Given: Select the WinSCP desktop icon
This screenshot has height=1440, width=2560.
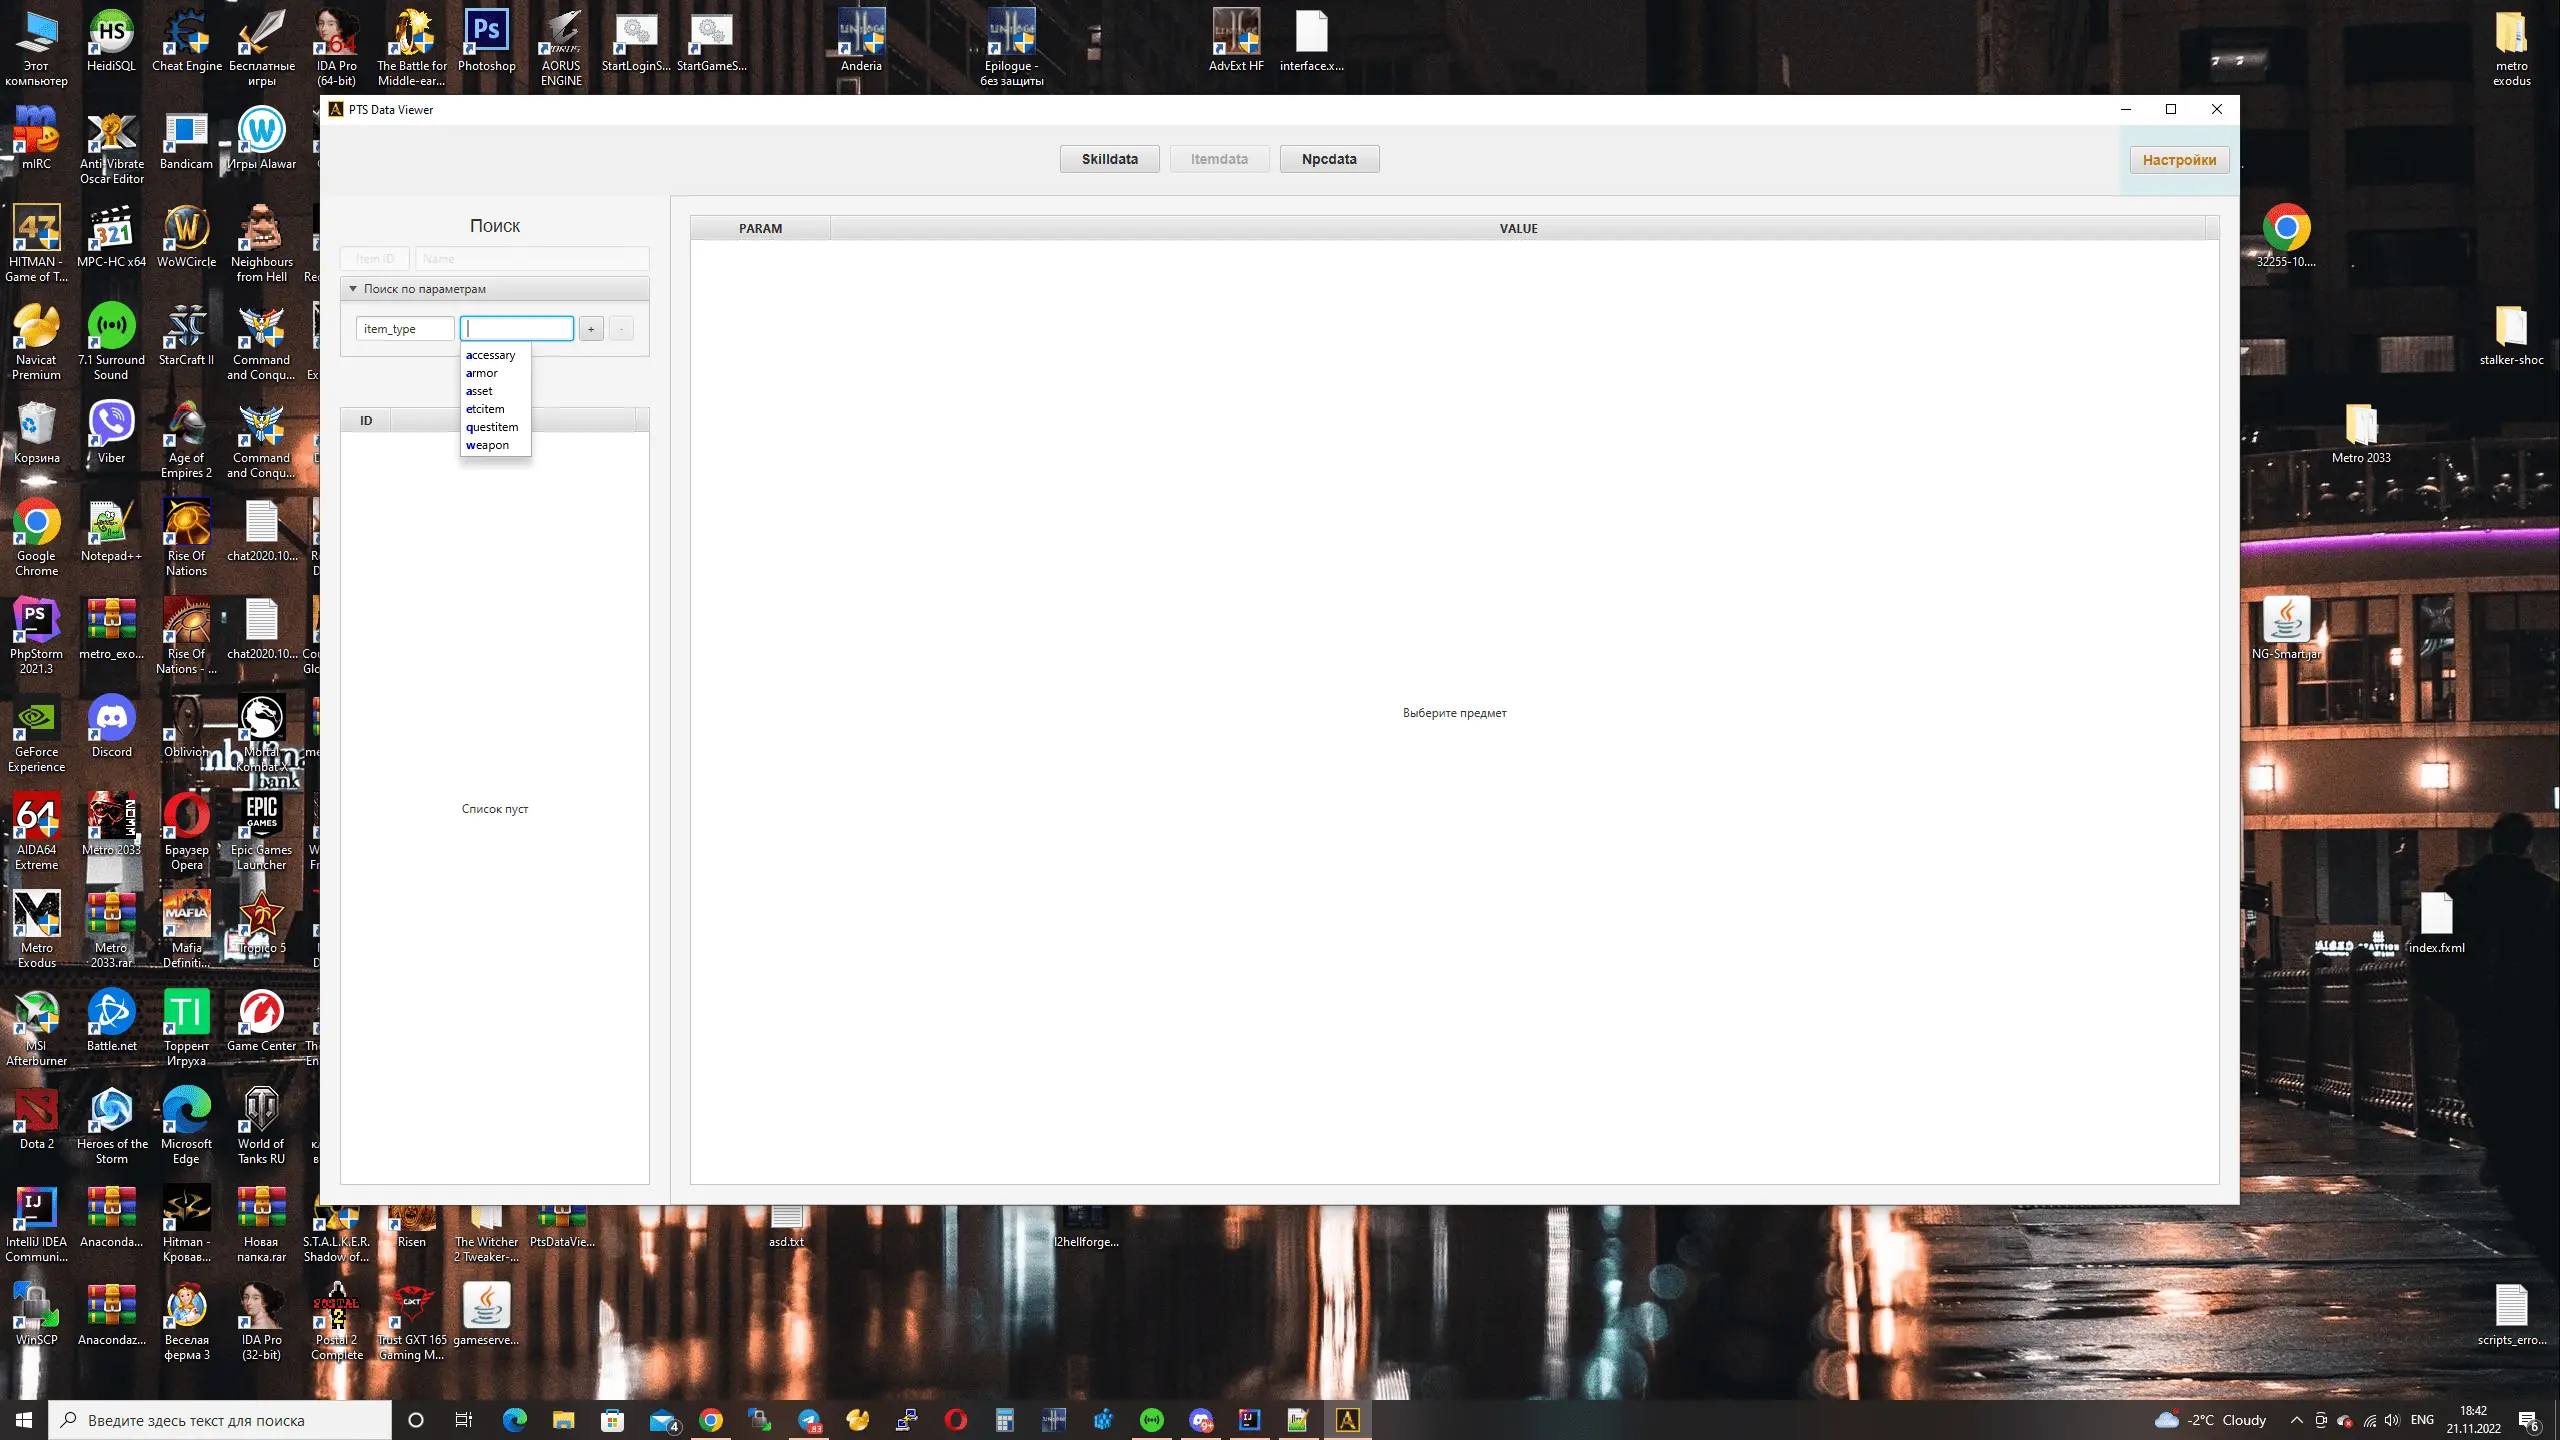Looking at the screenshot, I should coord(36,1316).
